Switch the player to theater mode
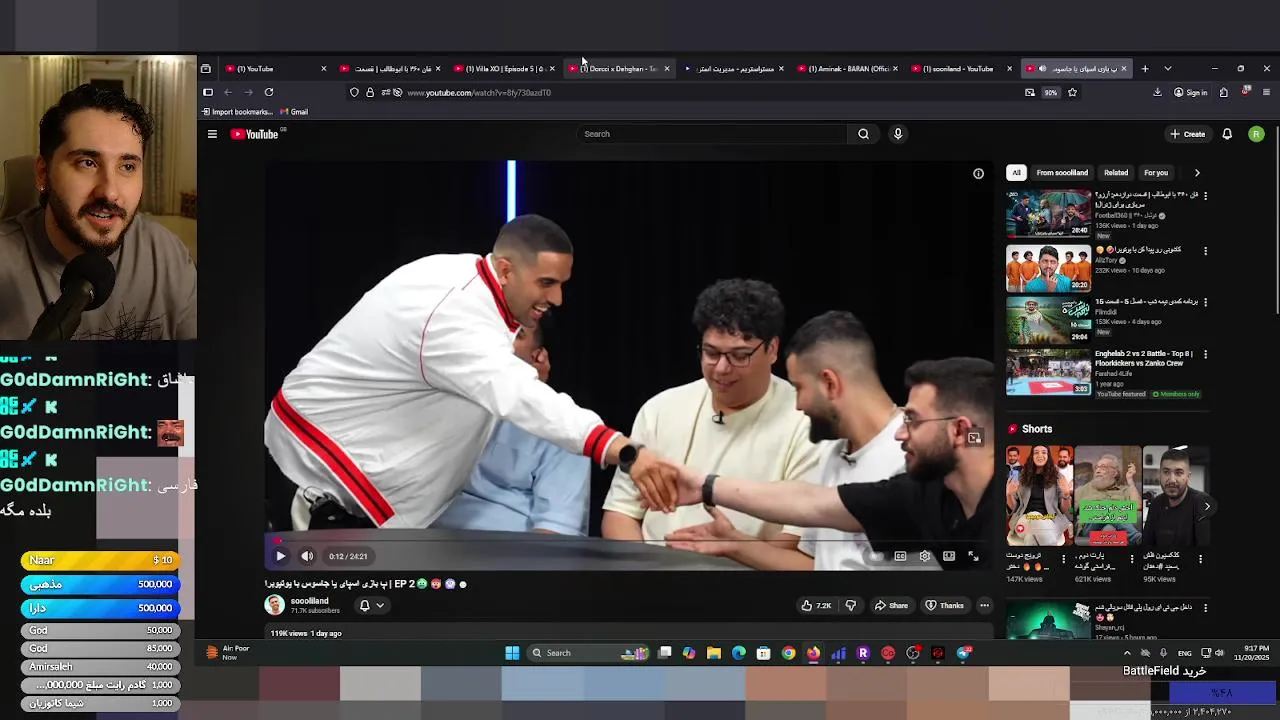The height and width of the screenshot is (720, 1280). pyautogui.click(x=949, y=556)
